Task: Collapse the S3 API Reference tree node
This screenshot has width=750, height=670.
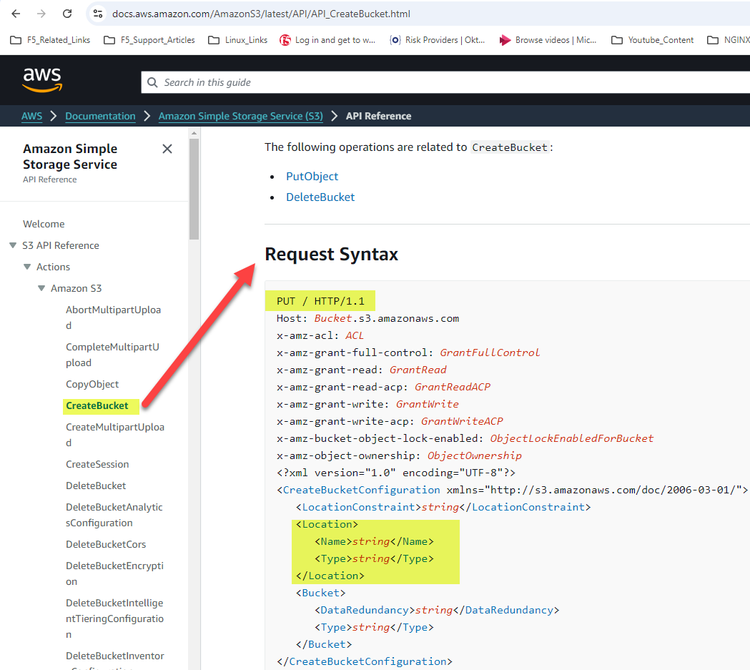Action: click(x=13, y=245)
